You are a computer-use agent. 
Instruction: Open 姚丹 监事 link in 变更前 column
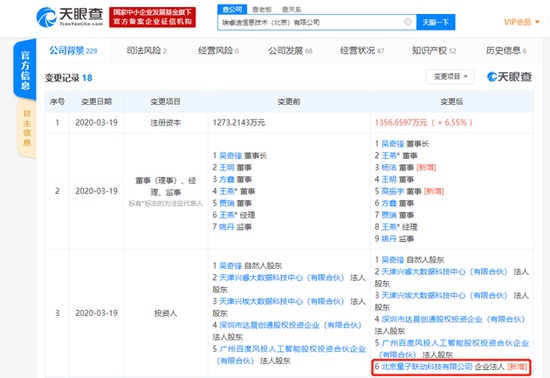(227, 227)
